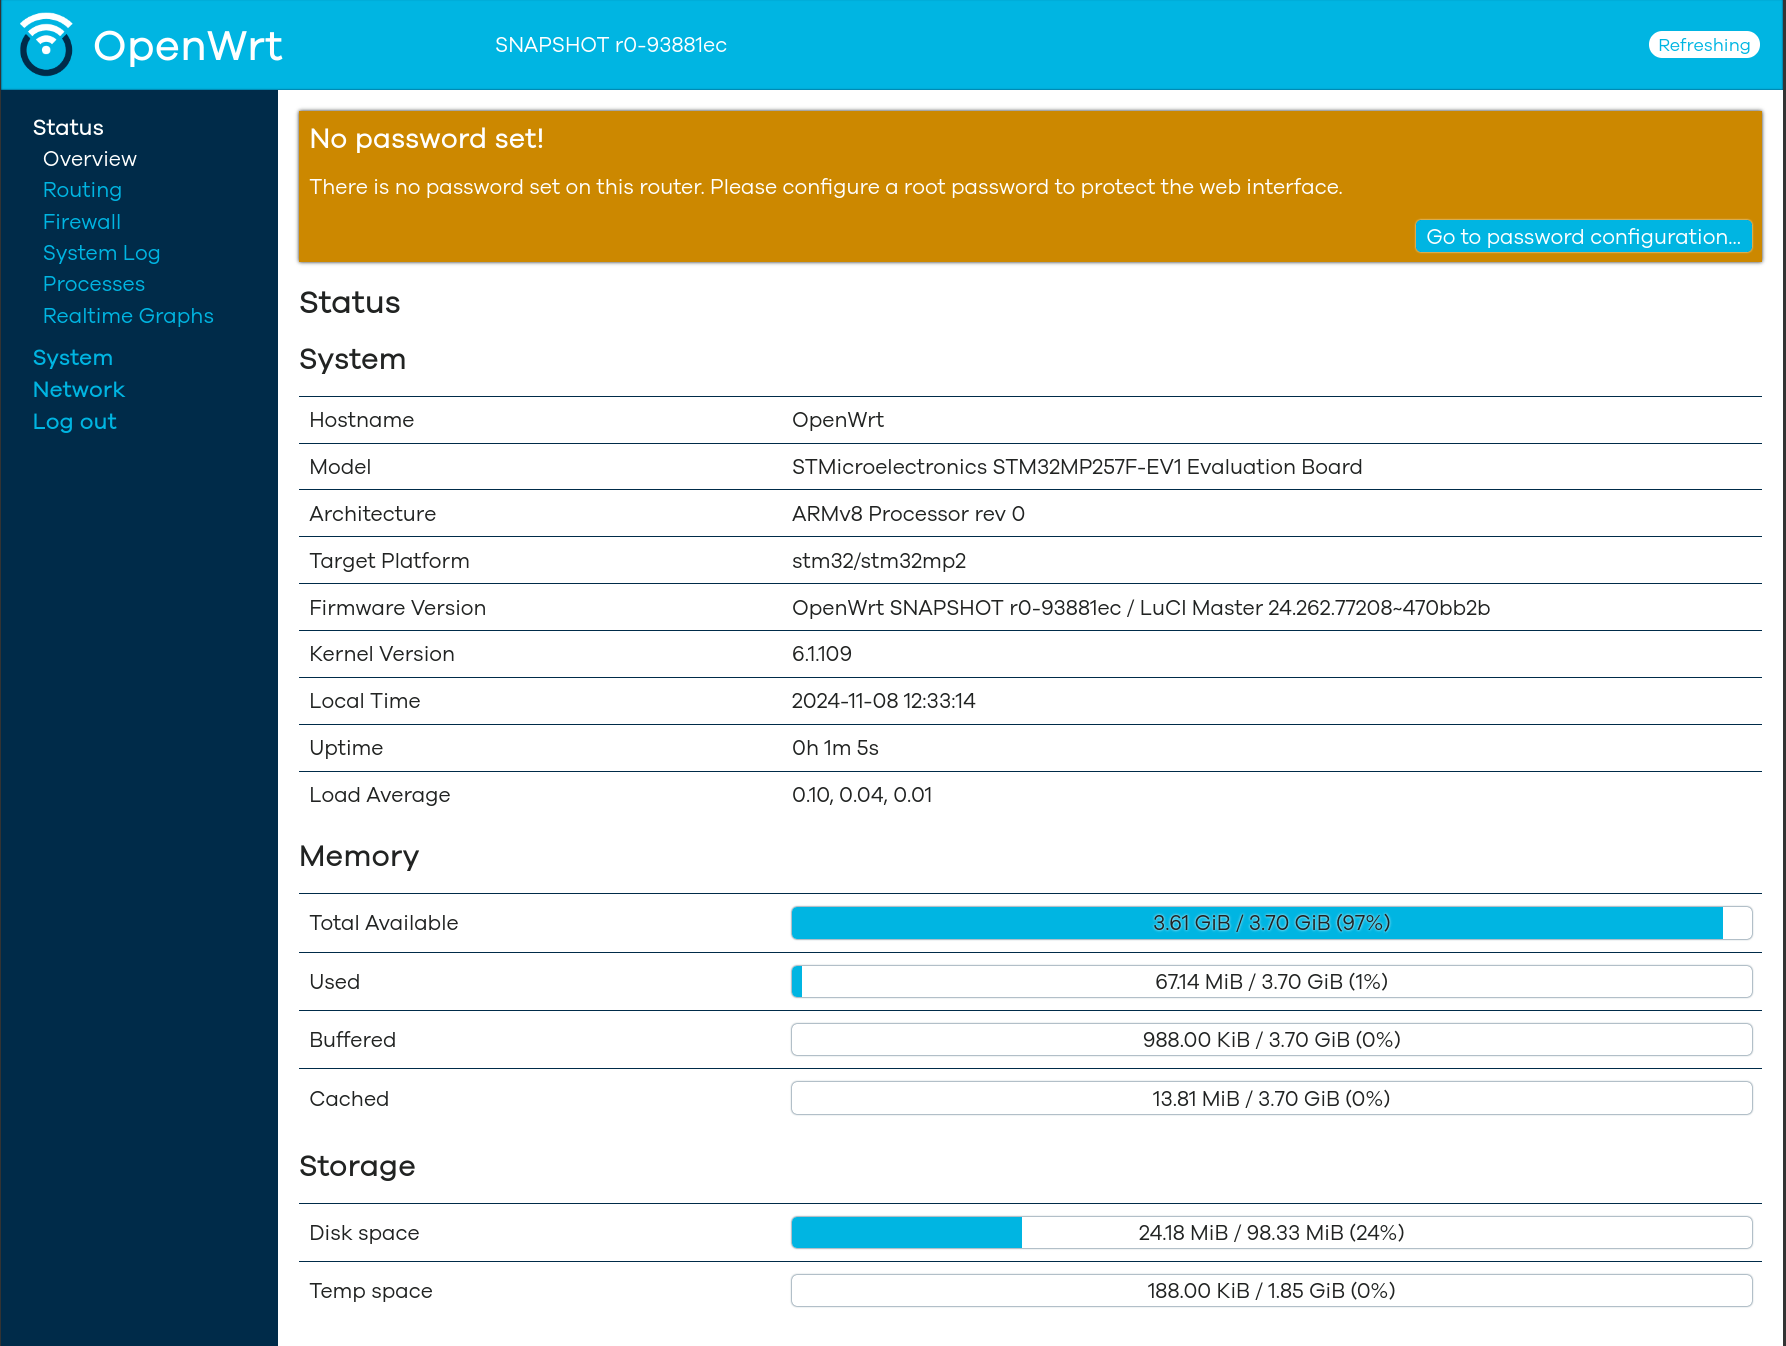Toggle the Refreshing indicator badge
Screen dimensions: 1786x1346
tap(1703, 45)
